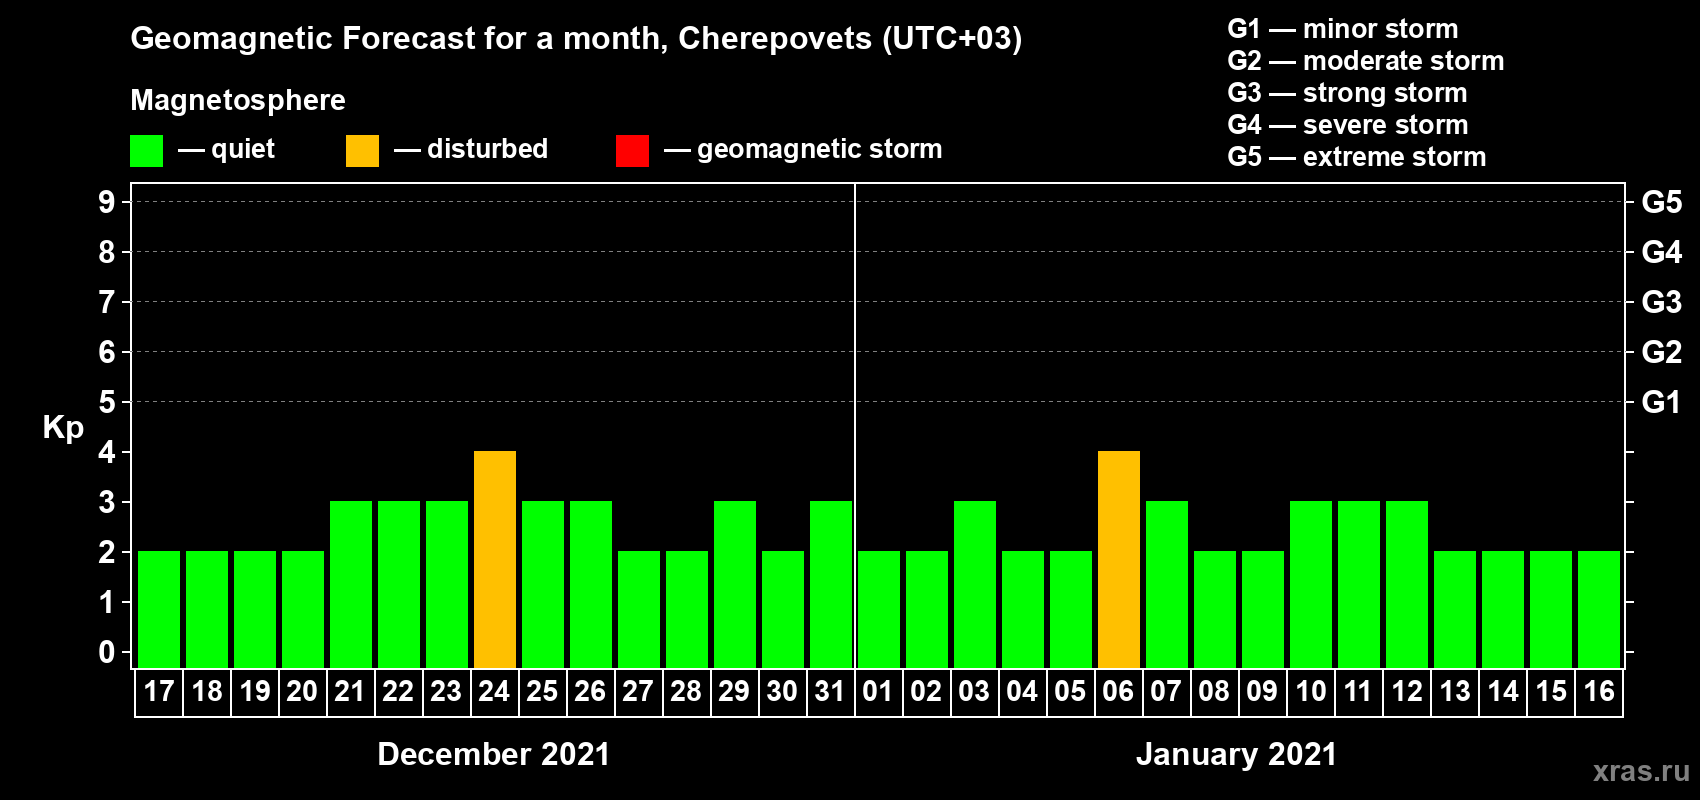Click the G5 extreme storm legend line
Viewport: 1700px width, 800px height.
click(1357, 157)
